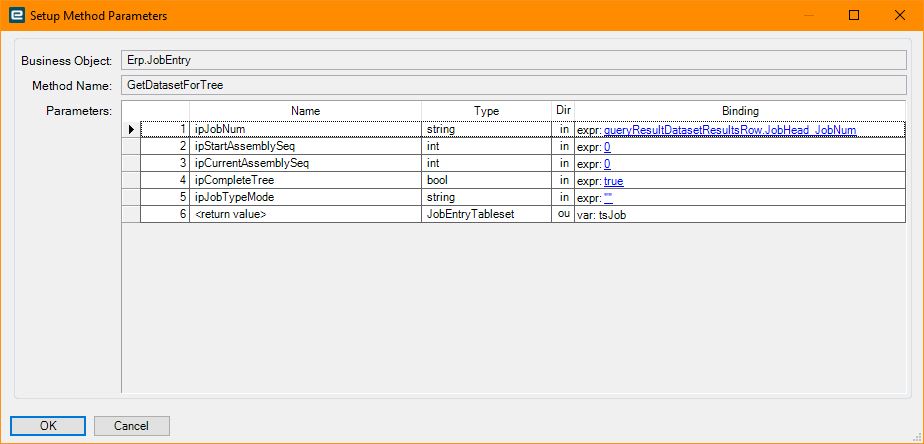Click the 'var: tsJob' binding cell

click(740, 215)
